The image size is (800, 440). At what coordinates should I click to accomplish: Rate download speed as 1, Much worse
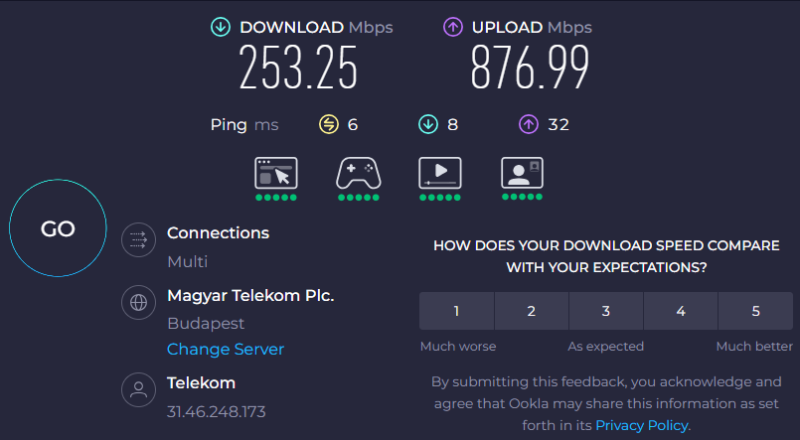457,311
